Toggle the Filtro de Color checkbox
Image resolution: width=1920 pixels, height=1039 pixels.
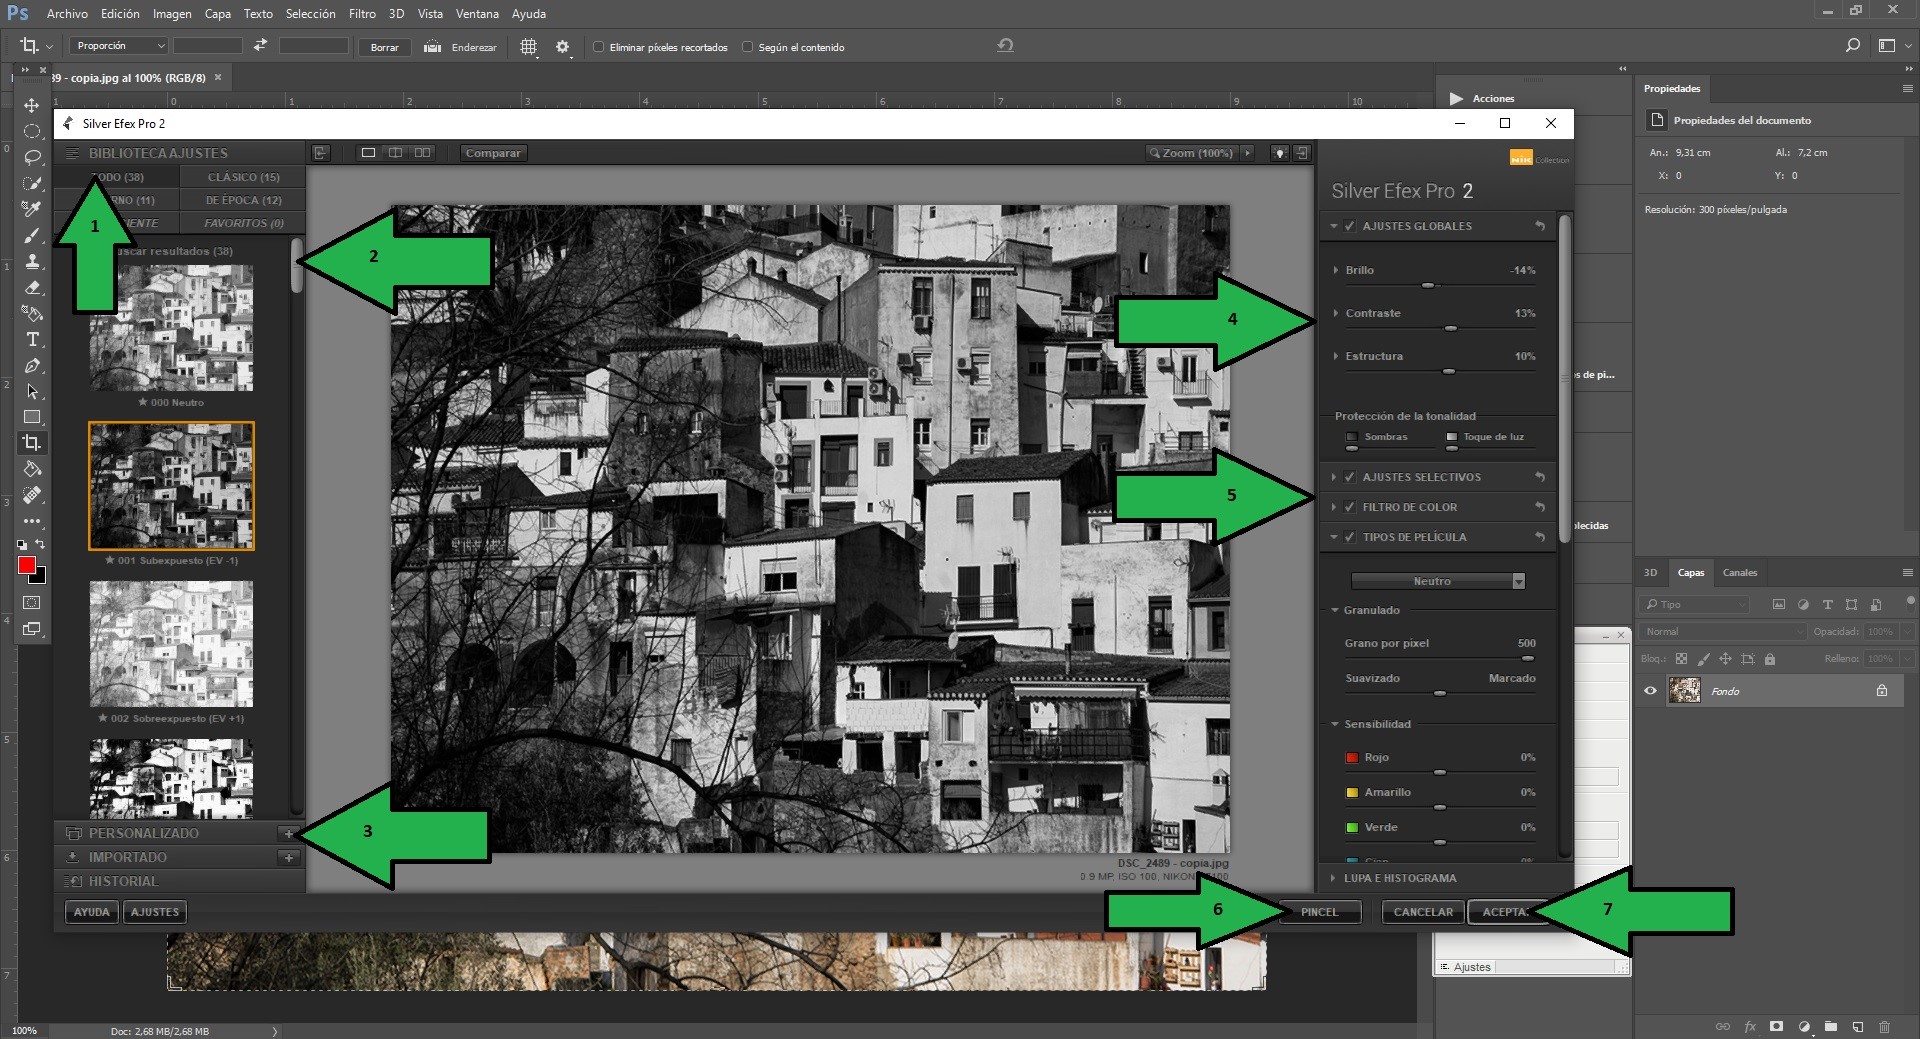pyautogui.click(x=1349, y=507)
